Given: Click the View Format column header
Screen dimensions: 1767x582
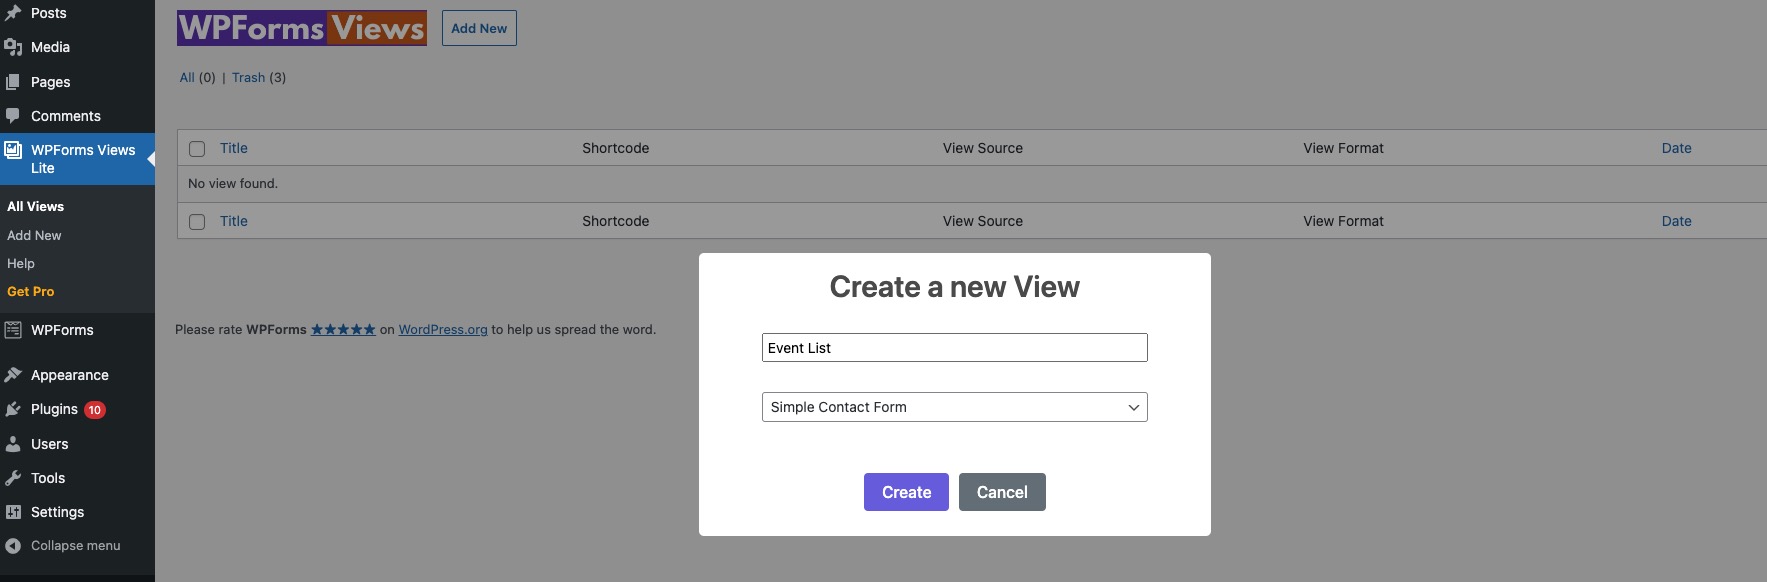Looking at the screenshot, I should [1343, 148].
